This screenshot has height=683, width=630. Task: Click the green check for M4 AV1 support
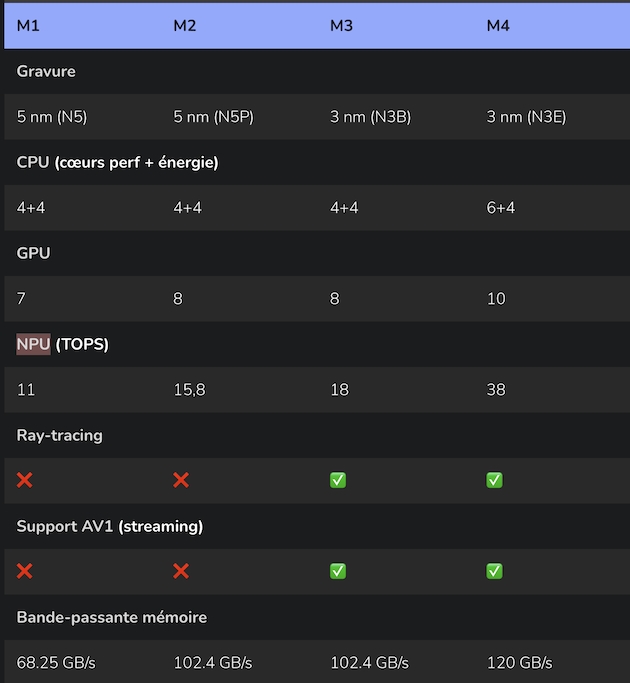pos(494,571)
